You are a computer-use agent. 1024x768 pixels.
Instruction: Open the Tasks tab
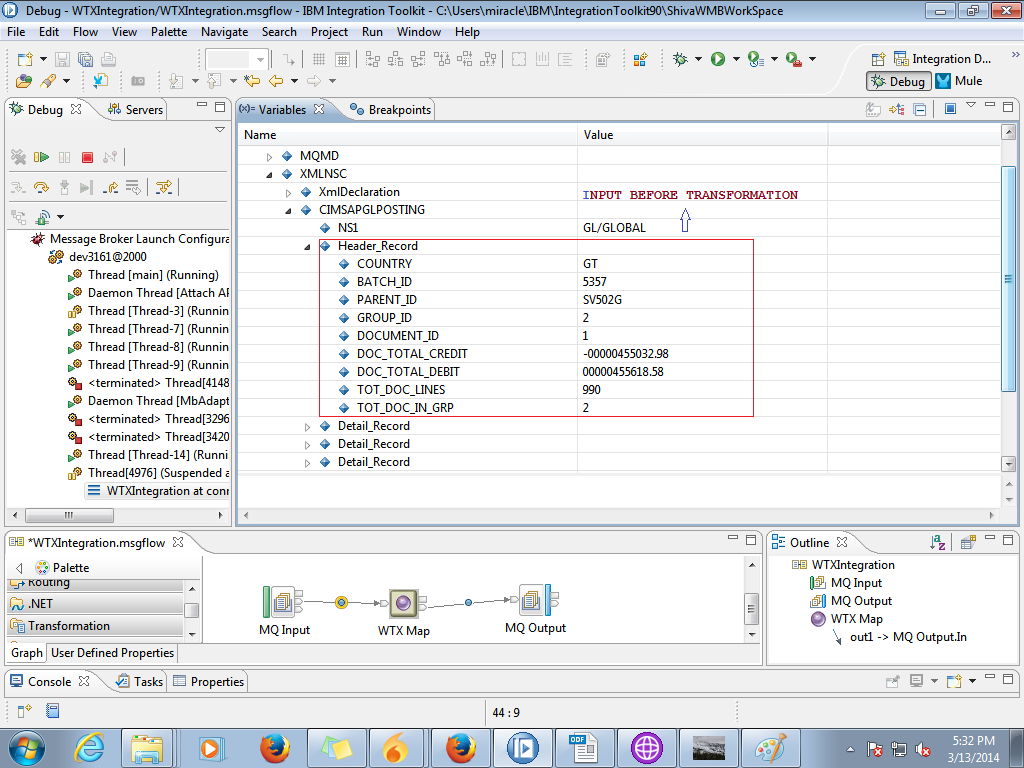pos(140,682)
